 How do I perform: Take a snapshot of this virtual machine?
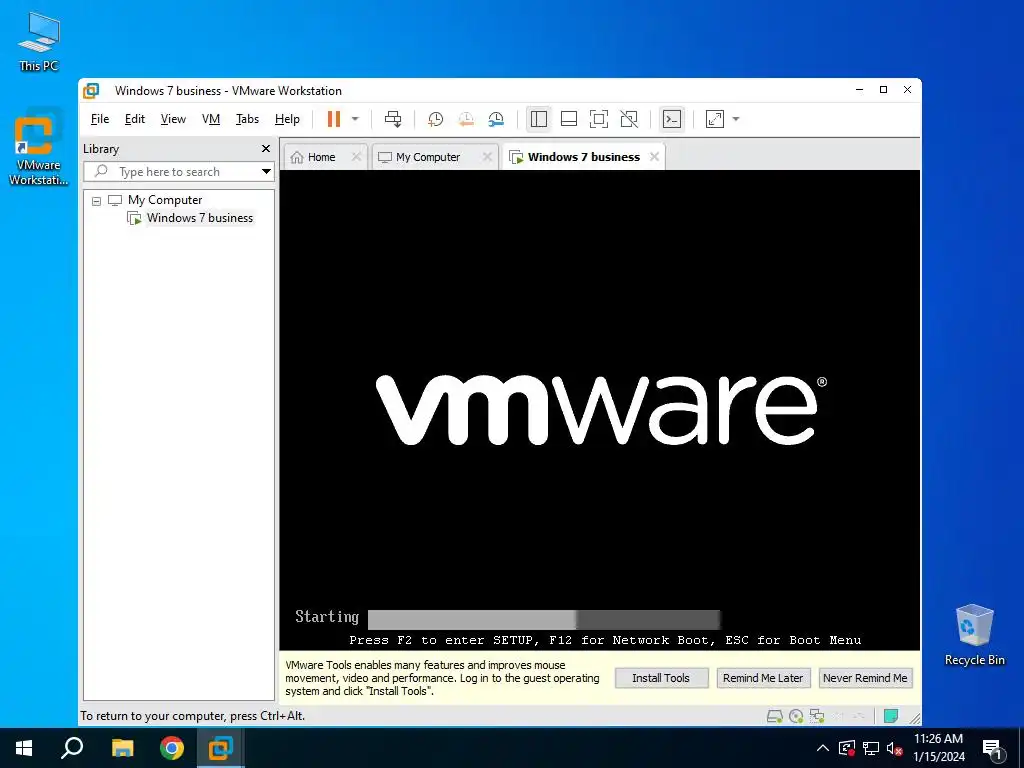pyautogui.click(x=435, y=119)
